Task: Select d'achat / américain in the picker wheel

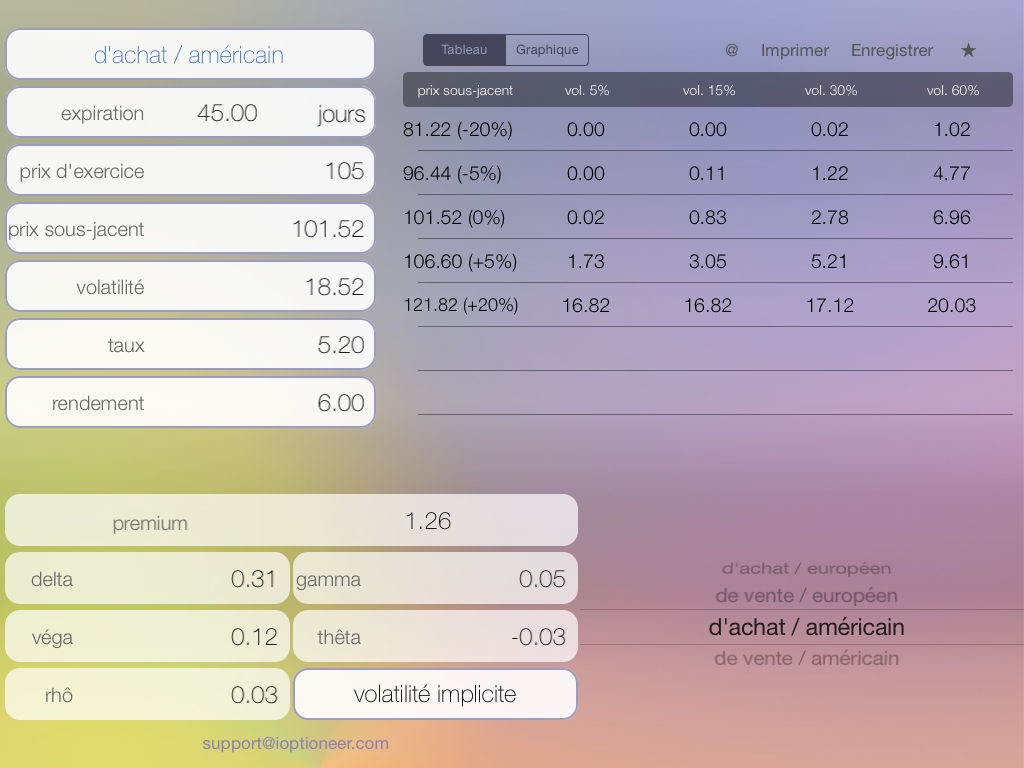Action: coord(806,627)
